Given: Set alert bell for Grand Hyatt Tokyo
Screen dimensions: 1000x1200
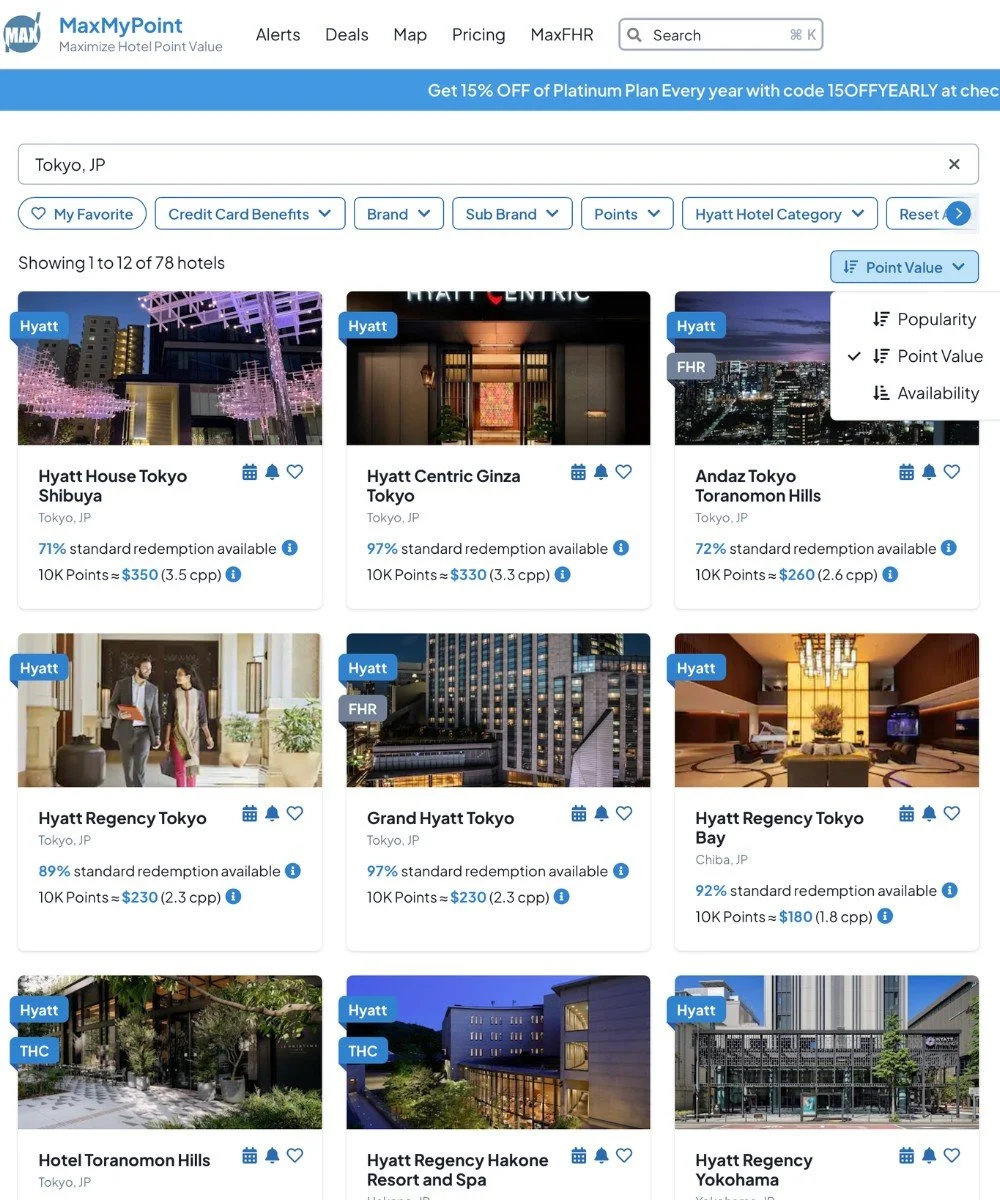Looking at the screenshot, I should [x=601, y=814].
